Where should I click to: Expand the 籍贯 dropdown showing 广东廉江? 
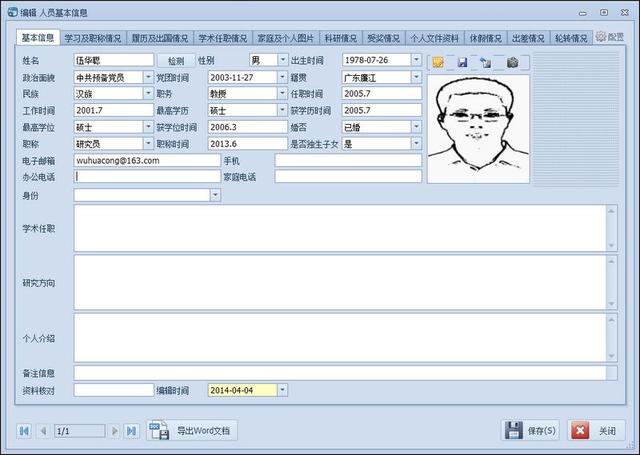416,77
